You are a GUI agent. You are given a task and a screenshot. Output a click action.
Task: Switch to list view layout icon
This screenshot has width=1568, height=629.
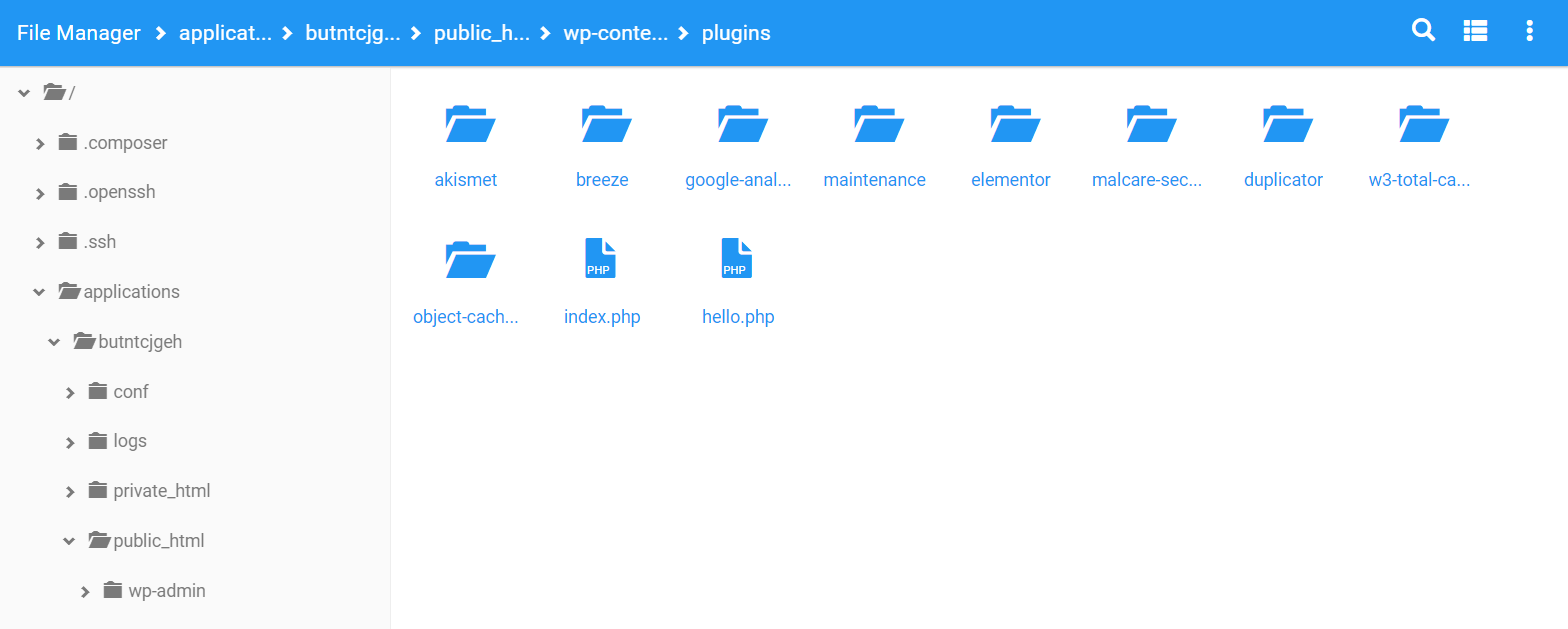pyautogui.click(x=1475, y=31)
